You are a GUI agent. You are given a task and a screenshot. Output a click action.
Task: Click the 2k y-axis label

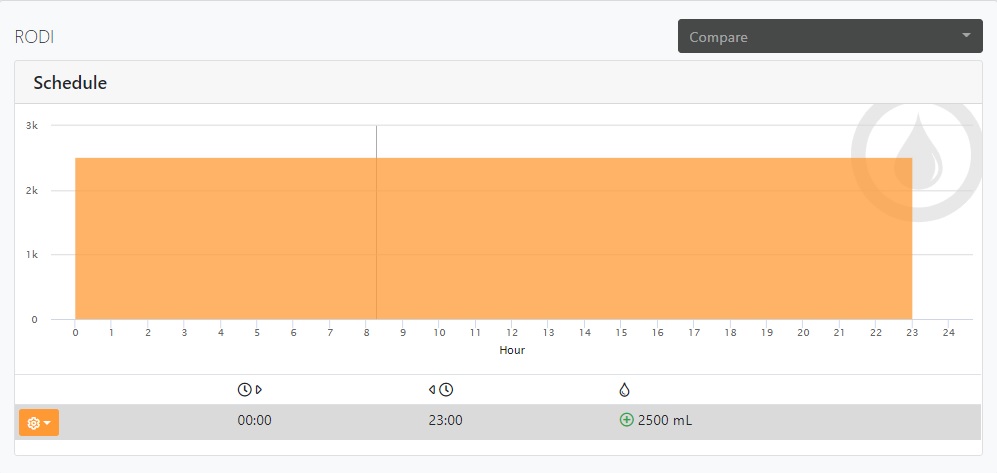click(x=32, y=190)
